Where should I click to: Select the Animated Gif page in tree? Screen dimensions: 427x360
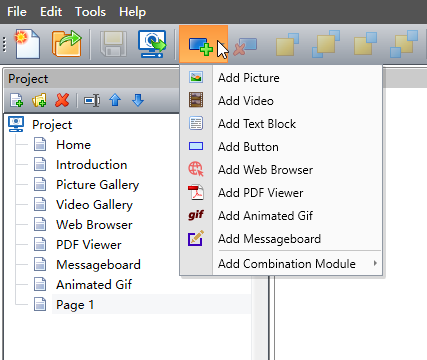point(94,285)
